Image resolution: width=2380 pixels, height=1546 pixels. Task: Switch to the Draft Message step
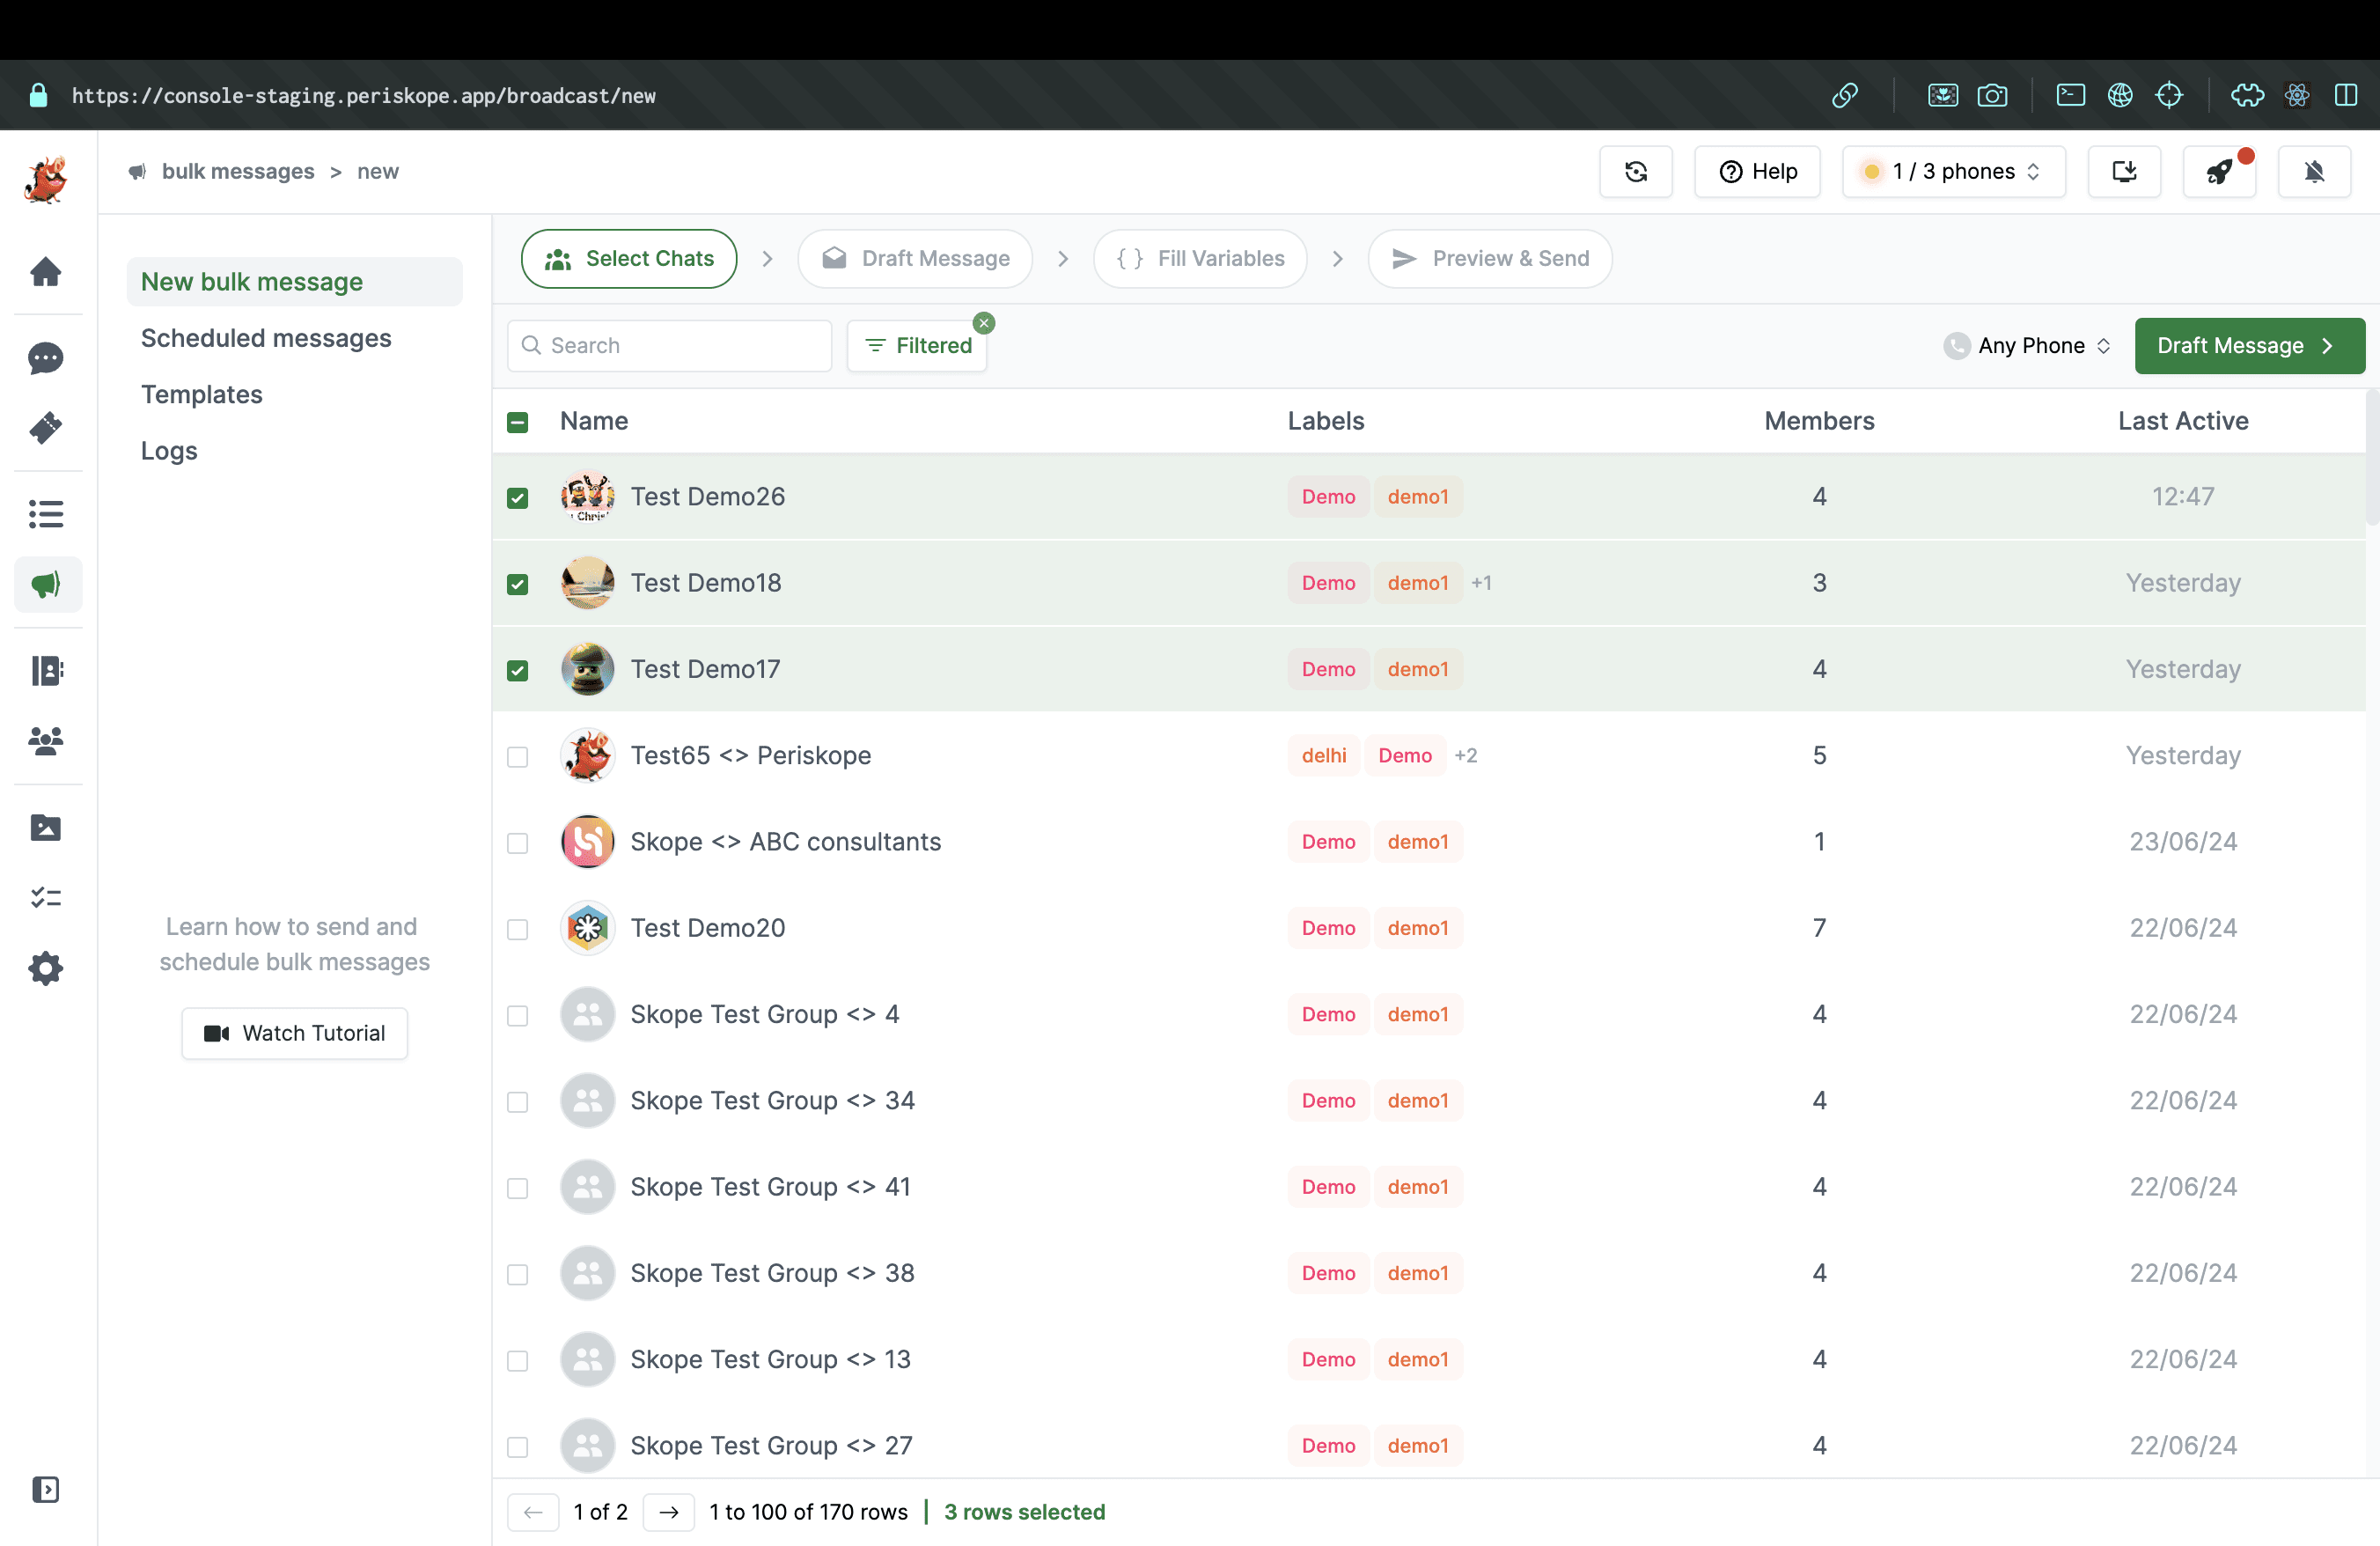(916, 259)
